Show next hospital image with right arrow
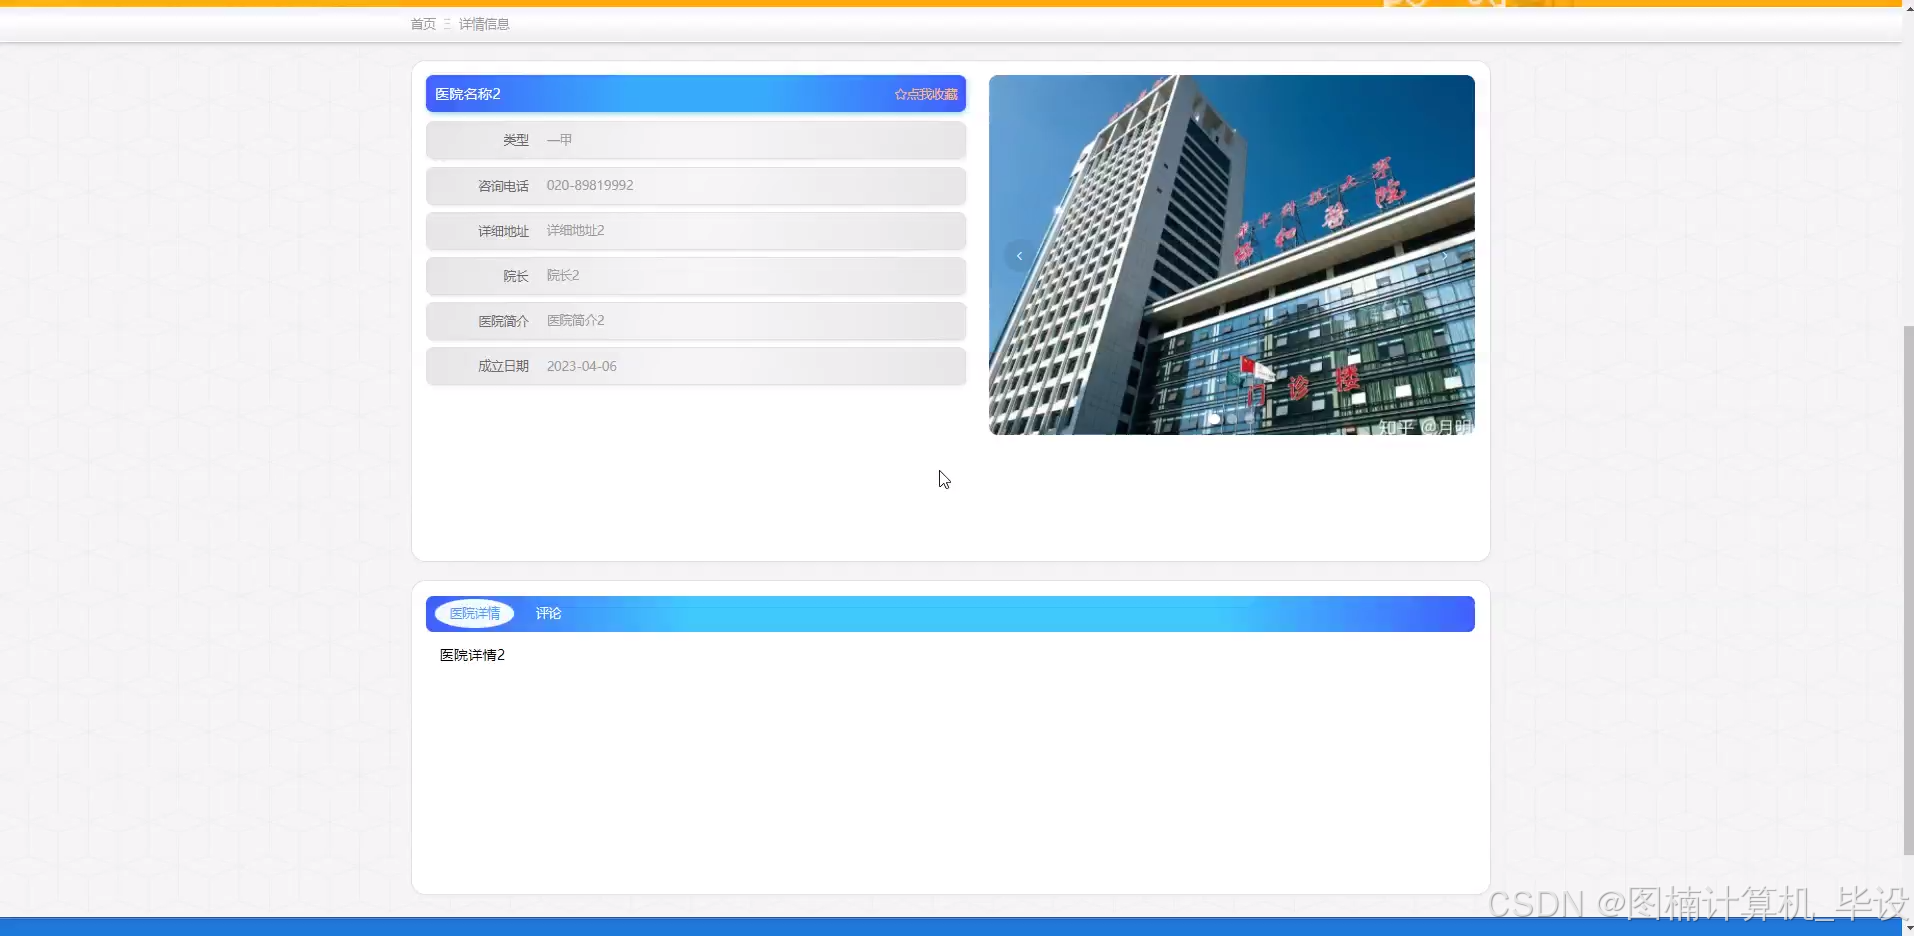1914x936 pixels. point(1445,256)
